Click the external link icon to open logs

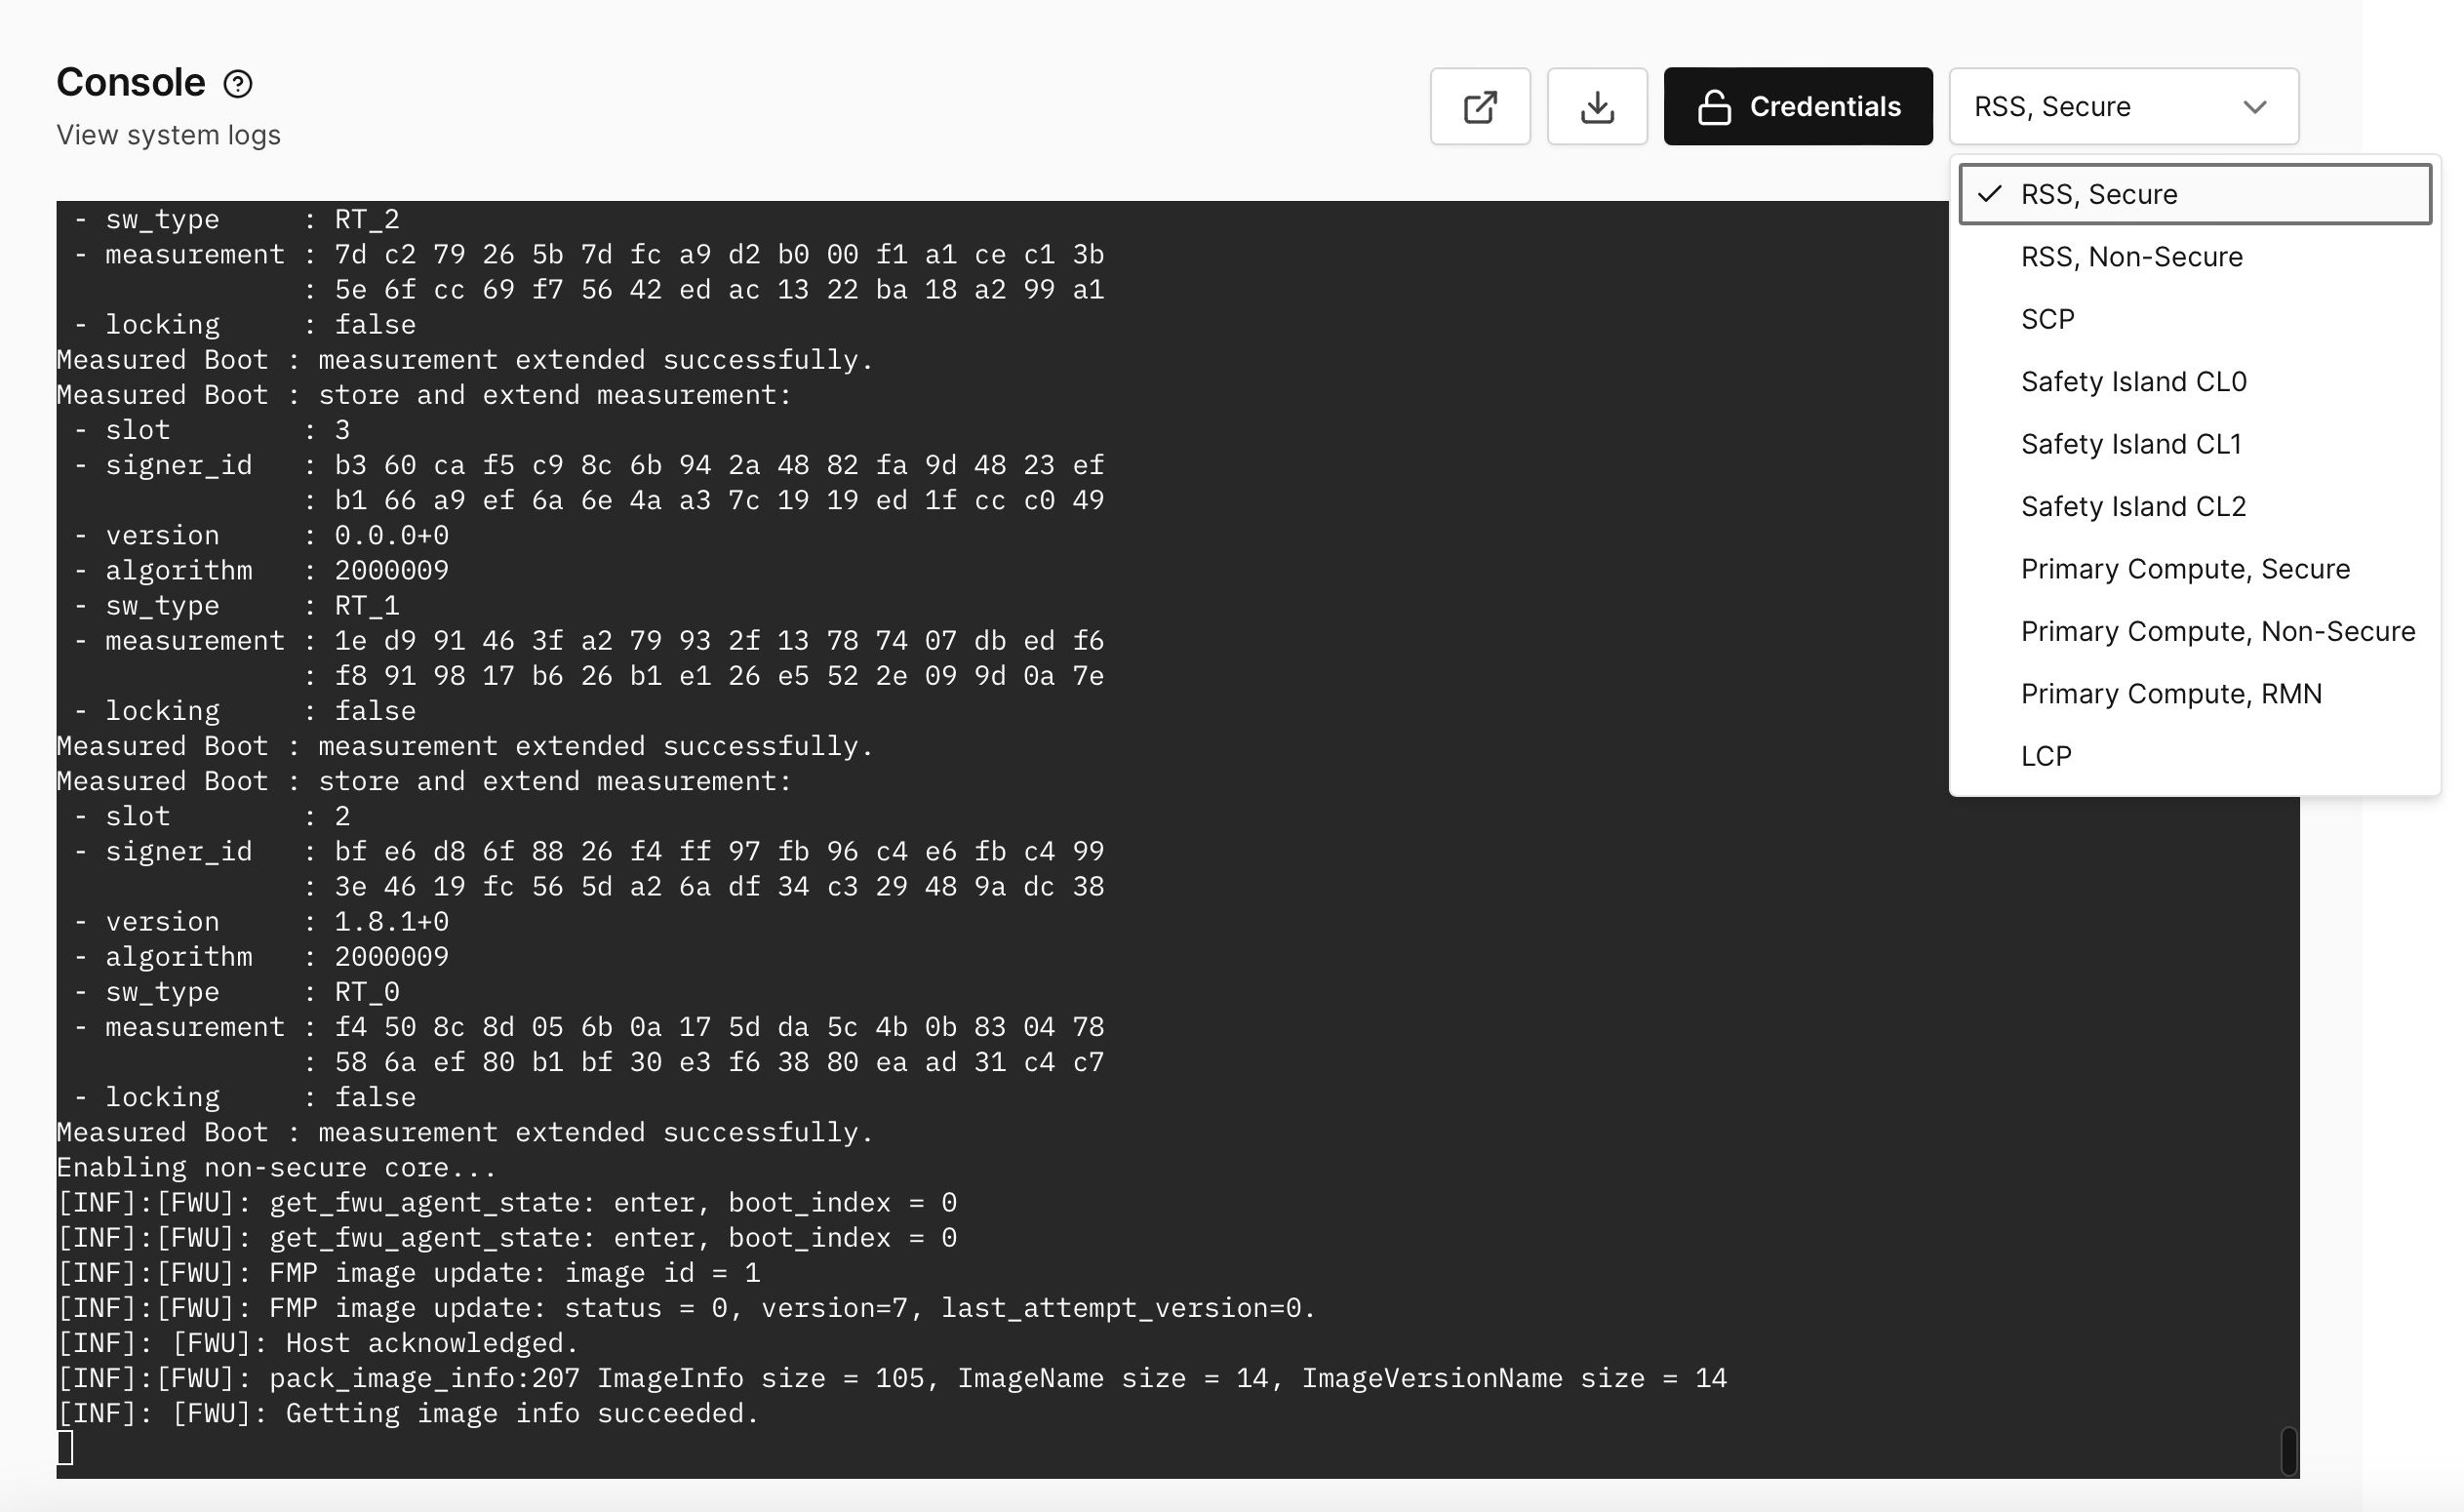[1477, 105]
